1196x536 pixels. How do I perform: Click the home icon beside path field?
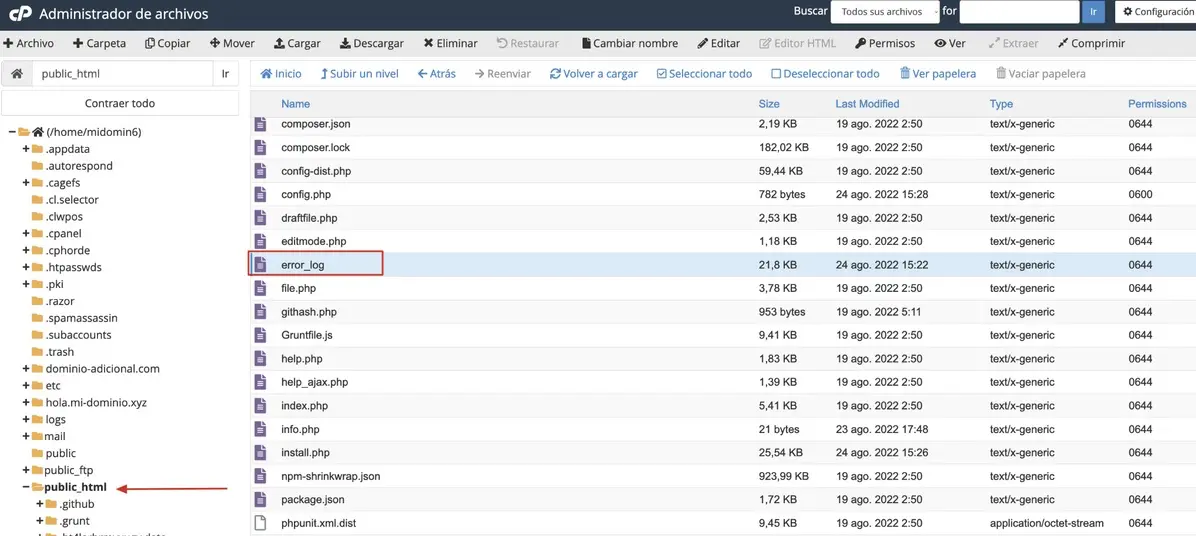click(17, 74)
